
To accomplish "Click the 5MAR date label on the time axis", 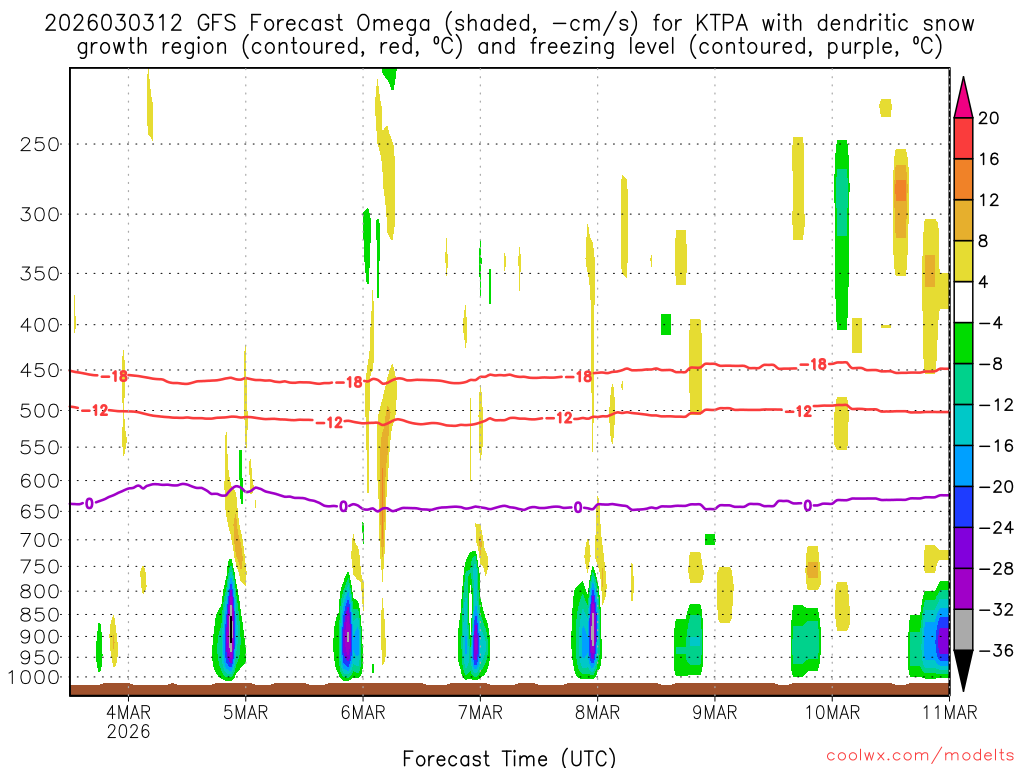I will [245, 712].
